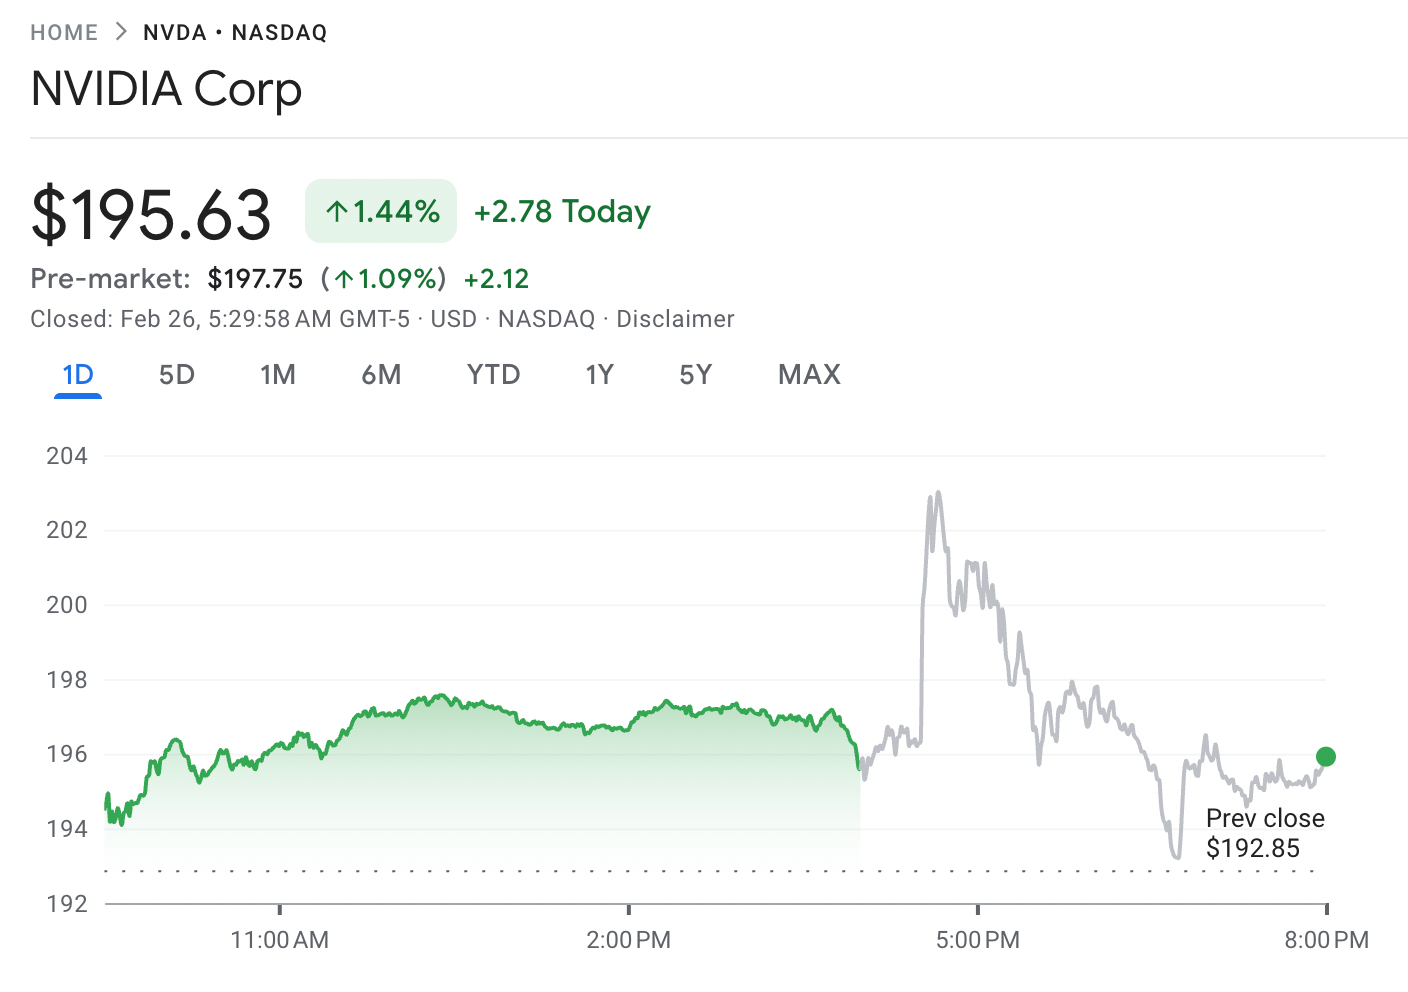Click the breadcrumb chevron after HOME
This screenshot has height=992, width=1408.
119,31
